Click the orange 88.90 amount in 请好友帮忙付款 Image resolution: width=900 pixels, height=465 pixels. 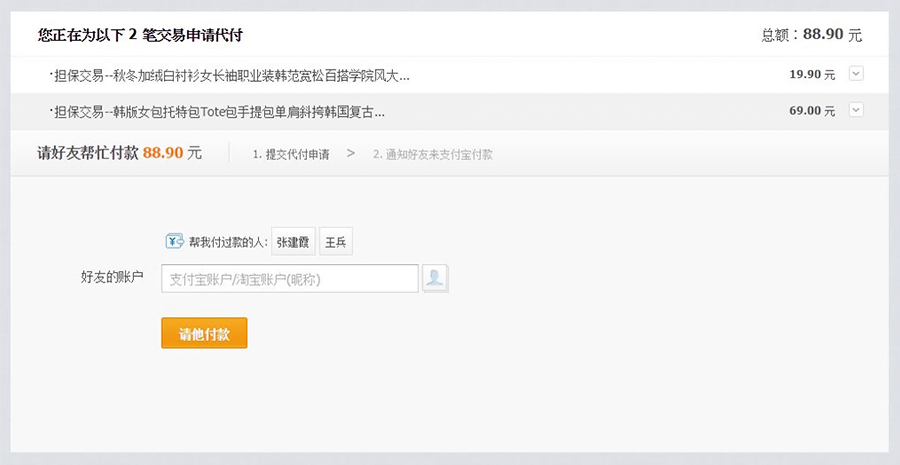pyautogui.click(x=163, y=153)
